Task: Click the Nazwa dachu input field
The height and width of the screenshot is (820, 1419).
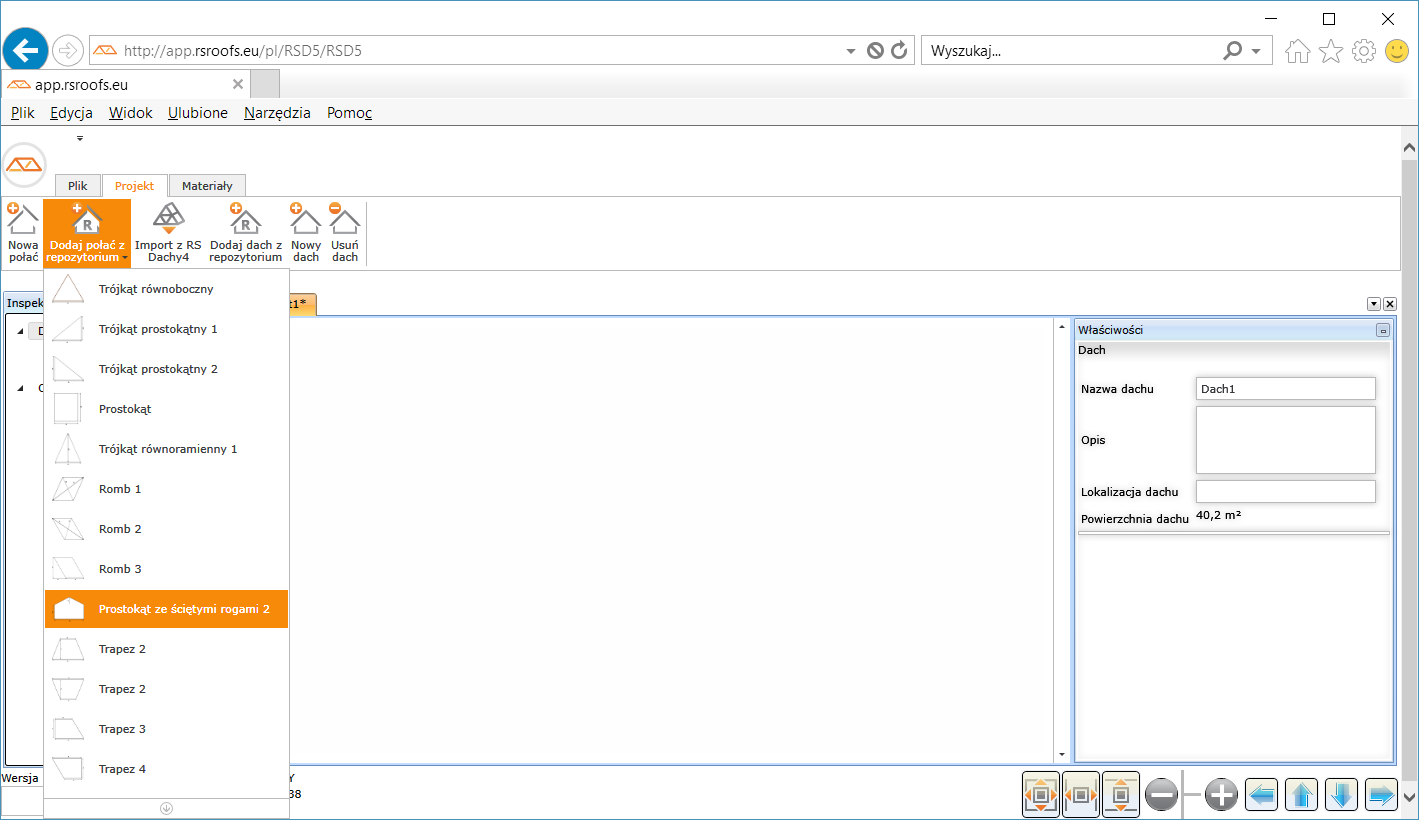Action: click(1285, 389)
